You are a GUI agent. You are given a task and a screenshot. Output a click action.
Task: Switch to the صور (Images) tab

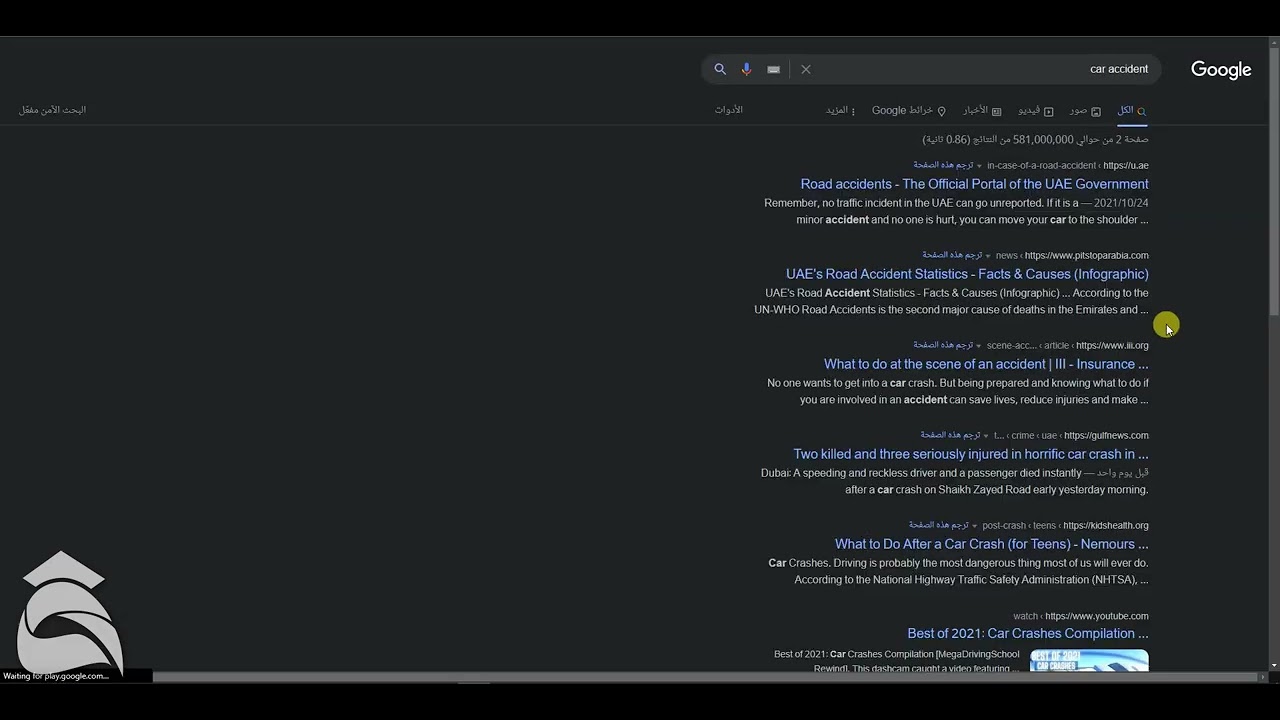tap(1085, 110)
